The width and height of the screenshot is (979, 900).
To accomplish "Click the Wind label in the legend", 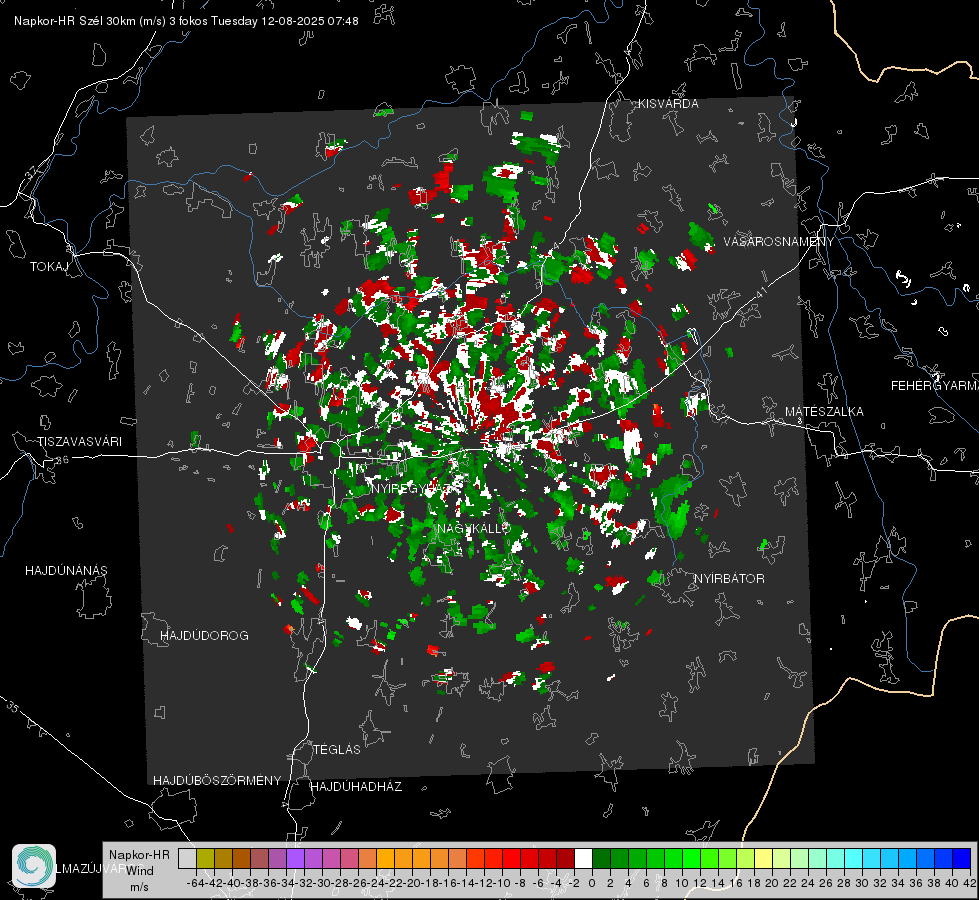I will [x=140, y=871].
